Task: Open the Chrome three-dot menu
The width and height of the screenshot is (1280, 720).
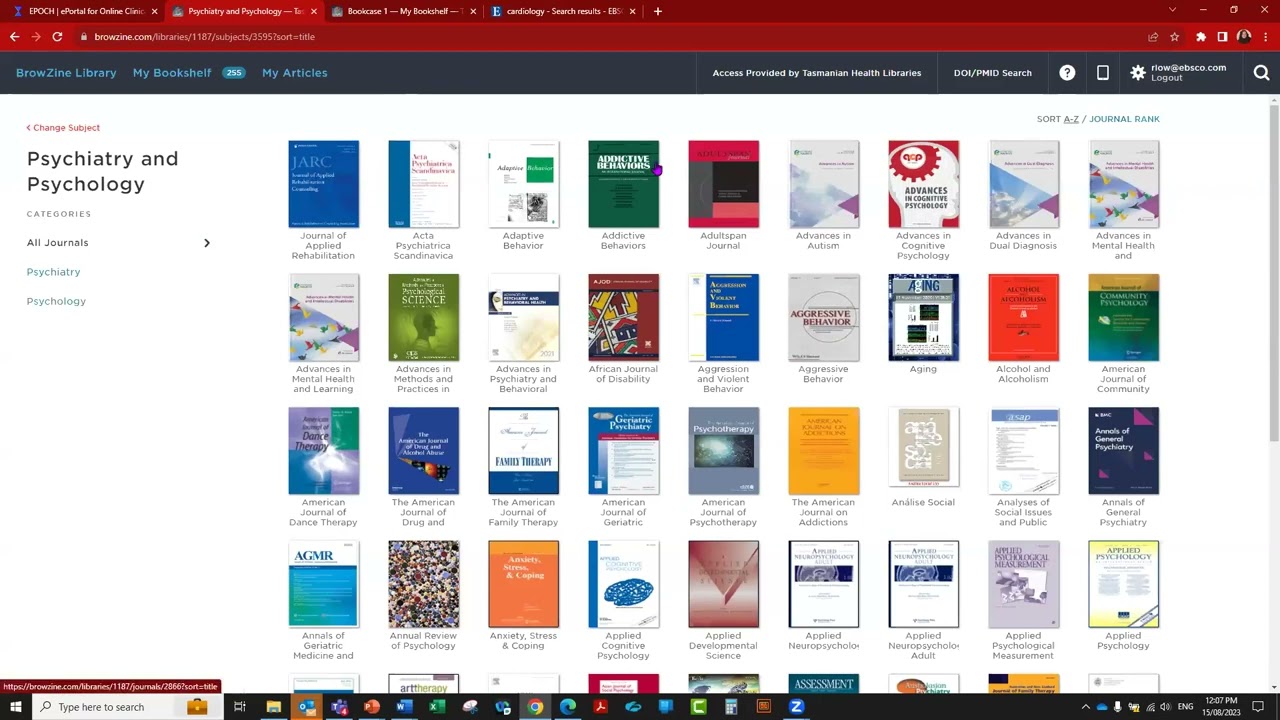Action: [1264, 37]
